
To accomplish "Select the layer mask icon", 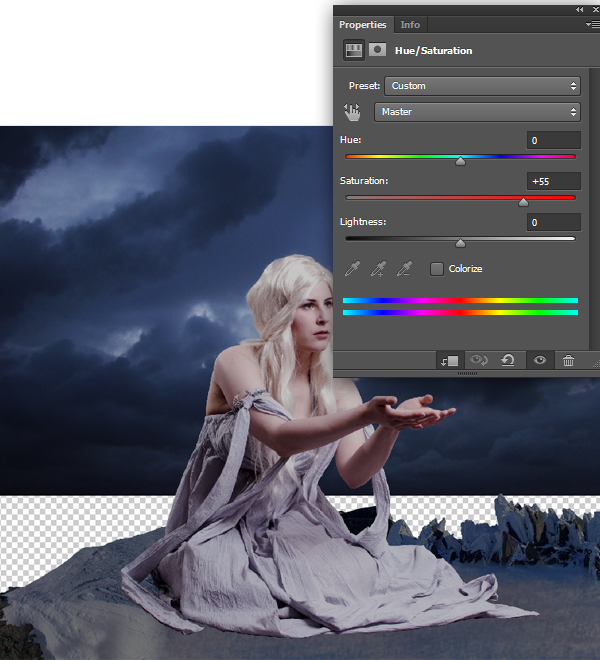I will 378,50.
